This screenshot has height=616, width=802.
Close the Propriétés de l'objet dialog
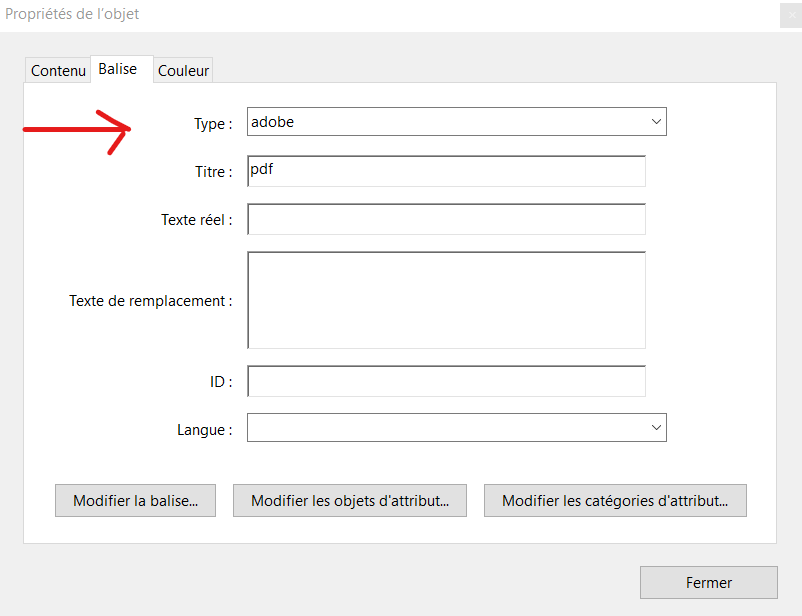(x=791, y=15)
